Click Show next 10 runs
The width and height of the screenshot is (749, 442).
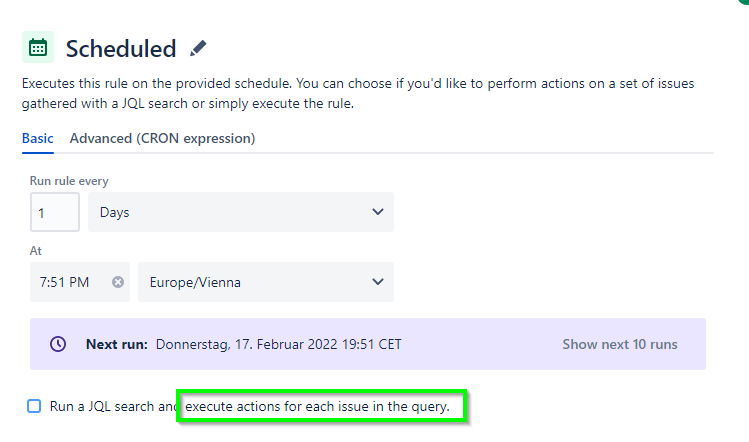[619, 344]
